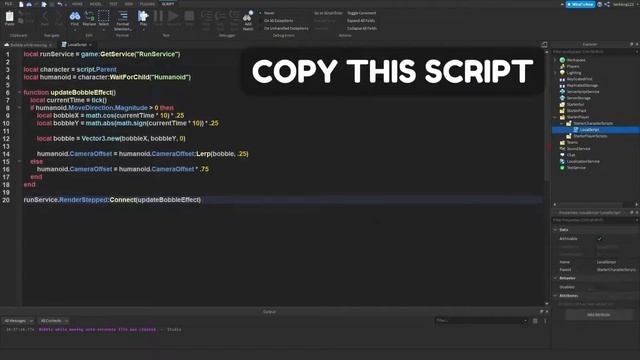Click Go to Script Error
Screen dimensions: 640x360
[x=328, y=13]
